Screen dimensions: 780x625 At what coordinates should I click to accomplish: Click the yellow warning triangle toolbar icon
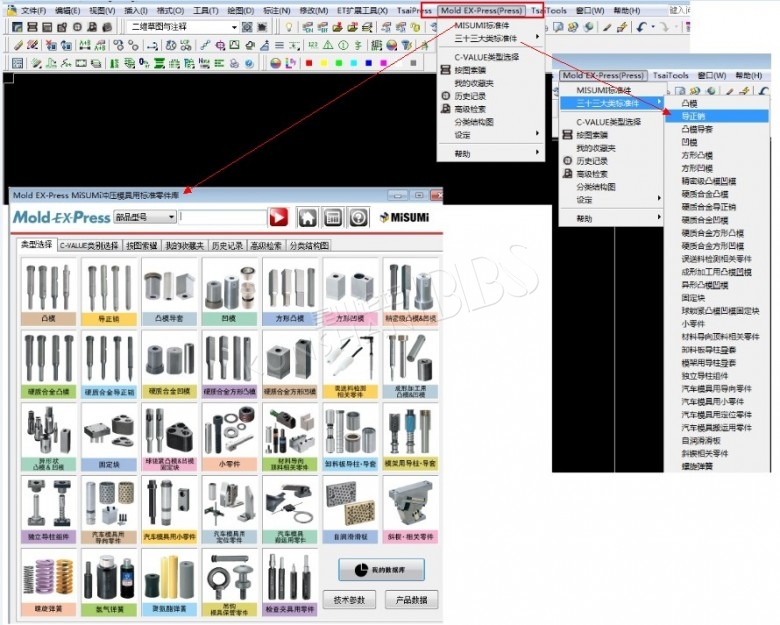(328, 45)
